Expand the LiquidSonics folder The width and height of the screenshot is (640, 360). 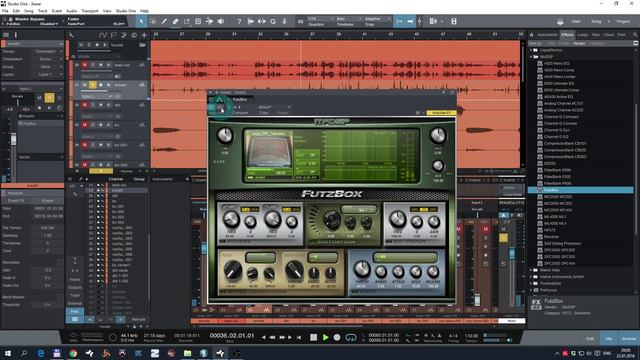pos(532,50)
